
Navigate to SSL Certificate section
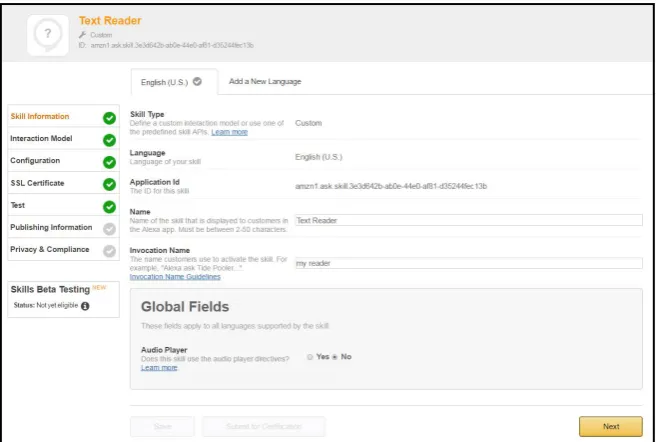pyautogui.click(x=63, y=183)
